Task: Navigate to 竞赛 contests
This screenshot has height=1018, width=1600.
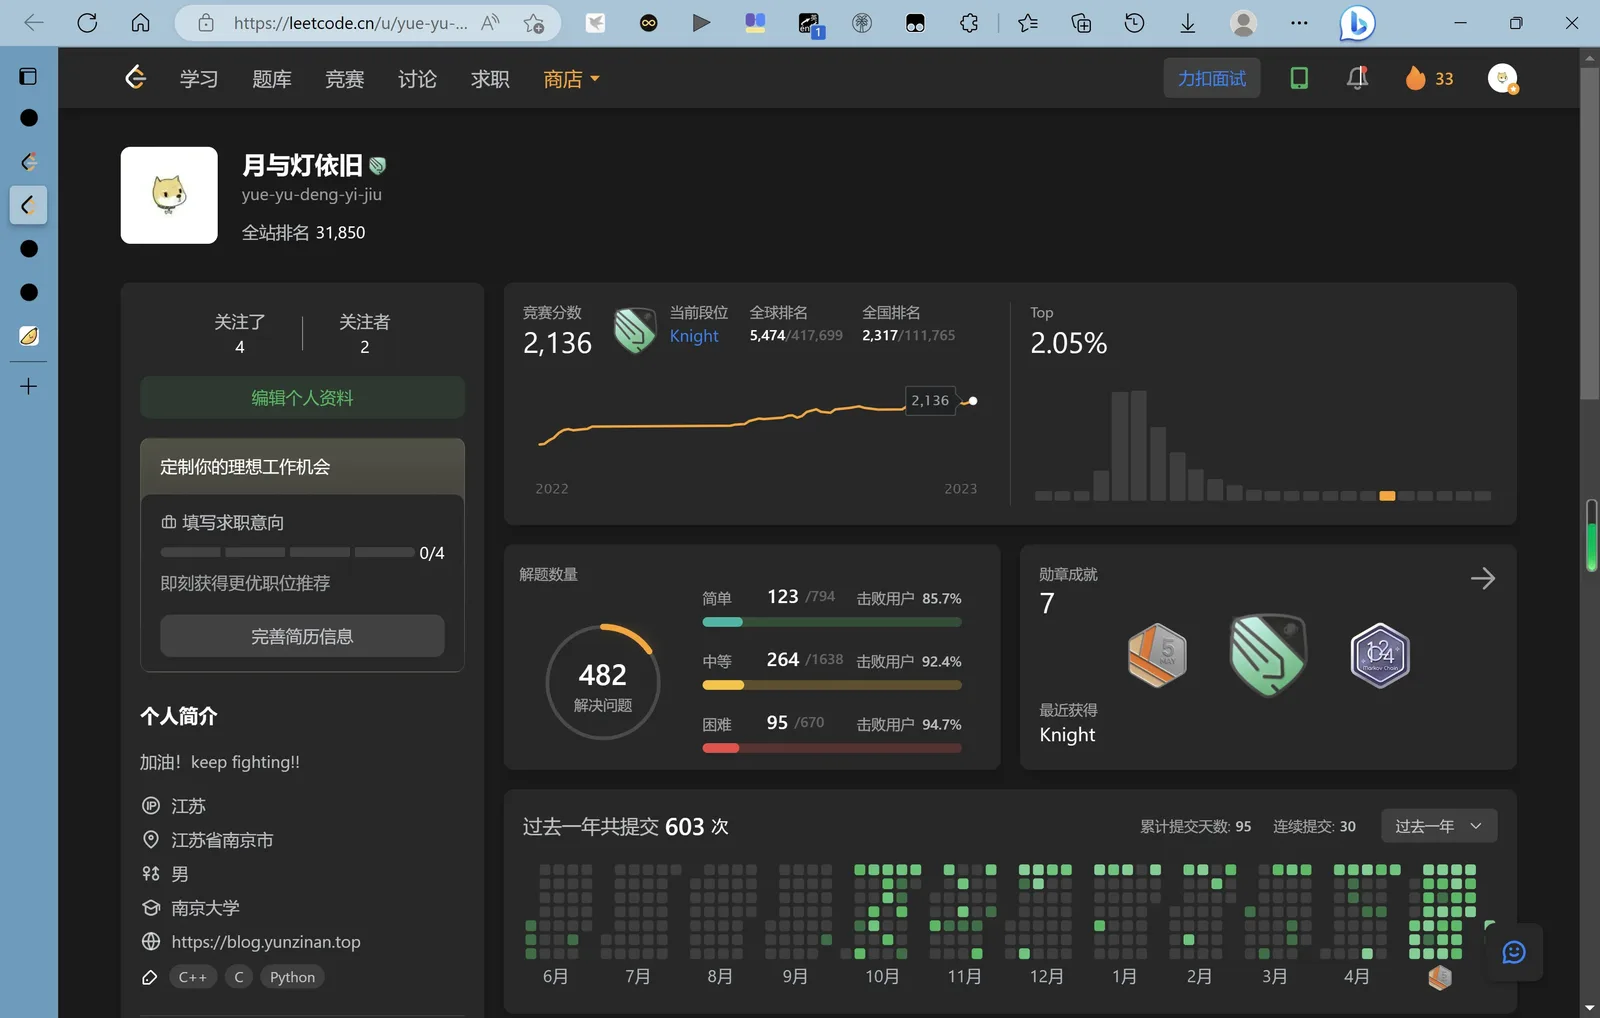Action: [345, 79]
